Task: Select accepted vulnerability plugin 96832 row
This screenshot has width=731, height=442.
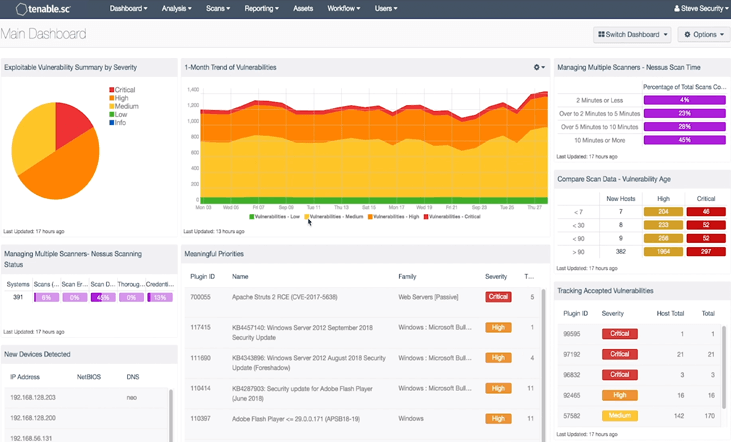Action: pyautogui.click(x=639, y=375)
